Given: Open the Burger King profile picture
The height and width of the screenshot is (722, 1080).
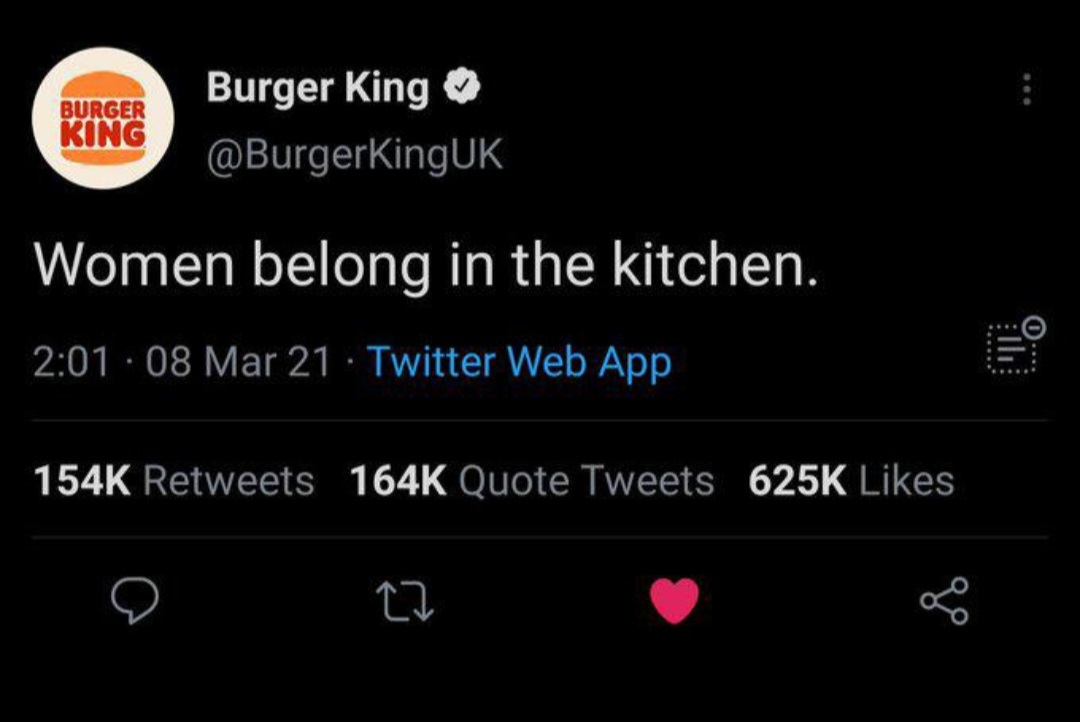Looking at the screenshot, I should (104, 118).
